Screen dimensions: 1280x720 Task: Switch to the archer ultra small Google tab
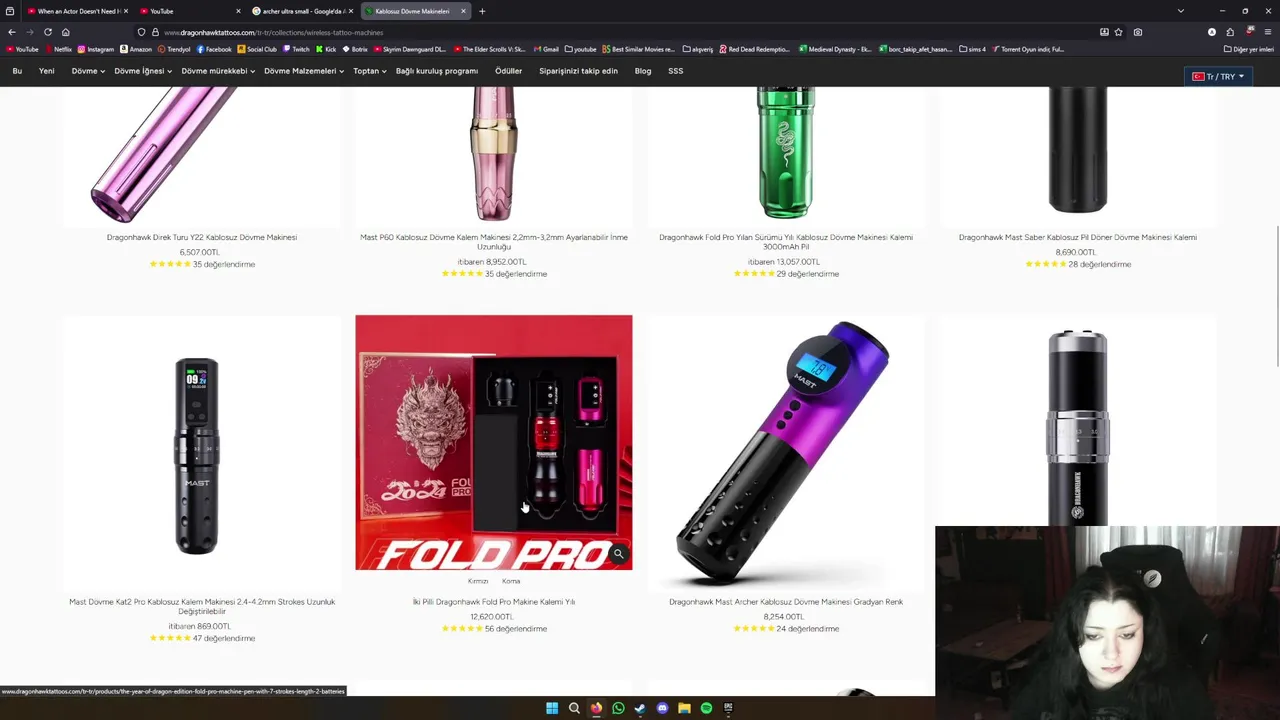pos(300,11)
